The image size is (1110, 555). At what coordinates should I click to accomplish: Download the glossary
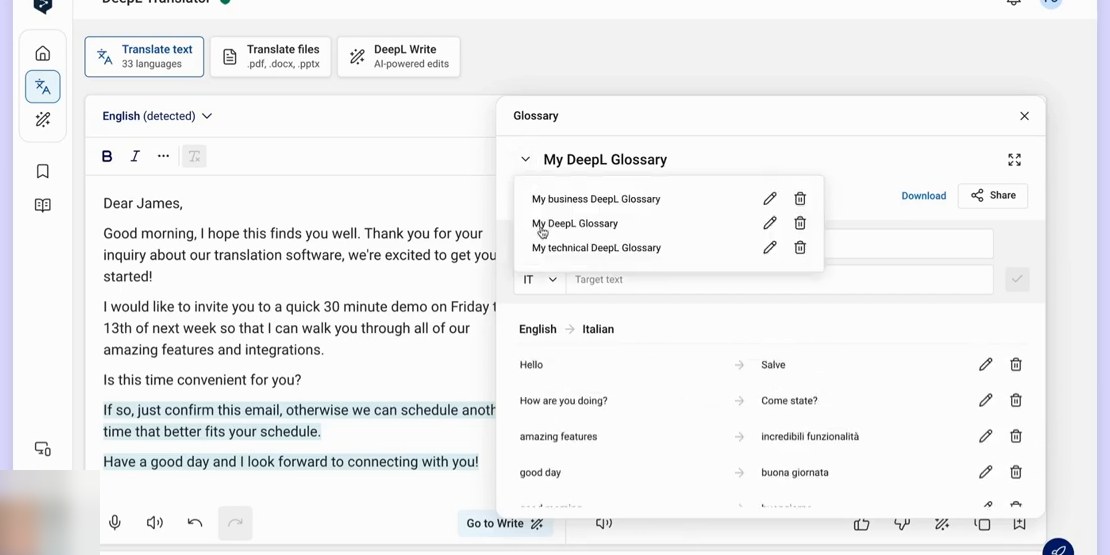tap(923, 196)
